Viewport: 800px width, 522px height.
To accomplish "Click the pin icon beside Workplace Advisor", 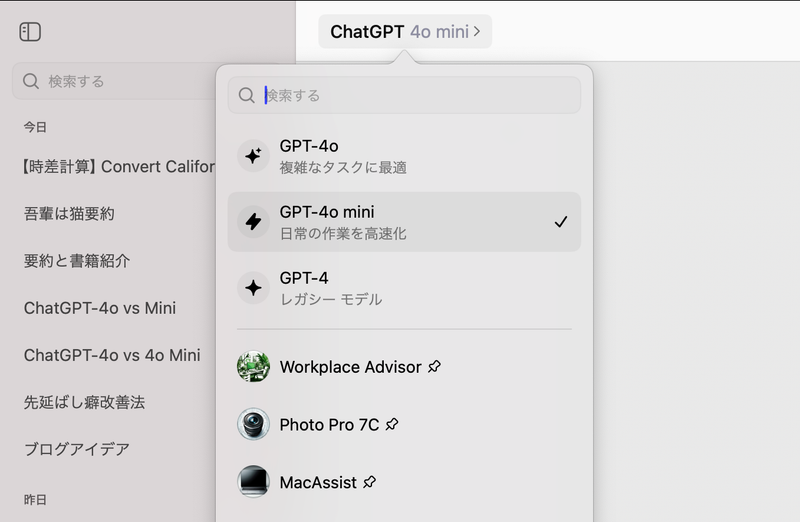I will coord(434,366).
